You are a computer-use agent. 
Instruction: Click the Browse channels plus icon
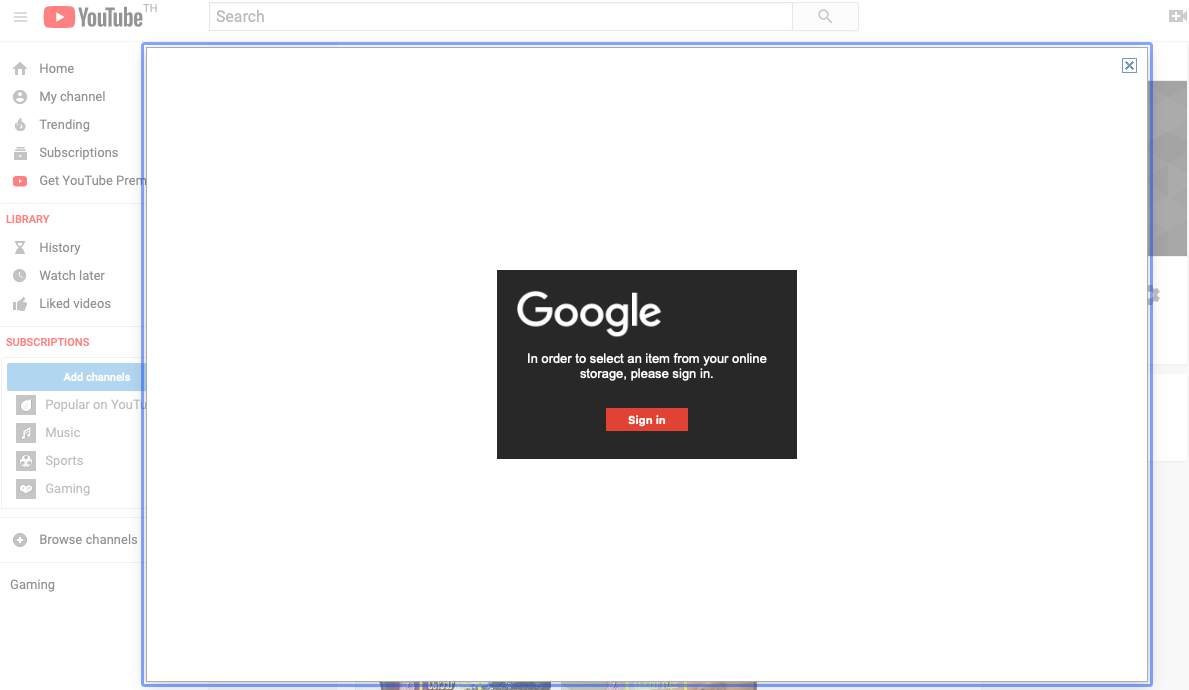tap(20, 540)
